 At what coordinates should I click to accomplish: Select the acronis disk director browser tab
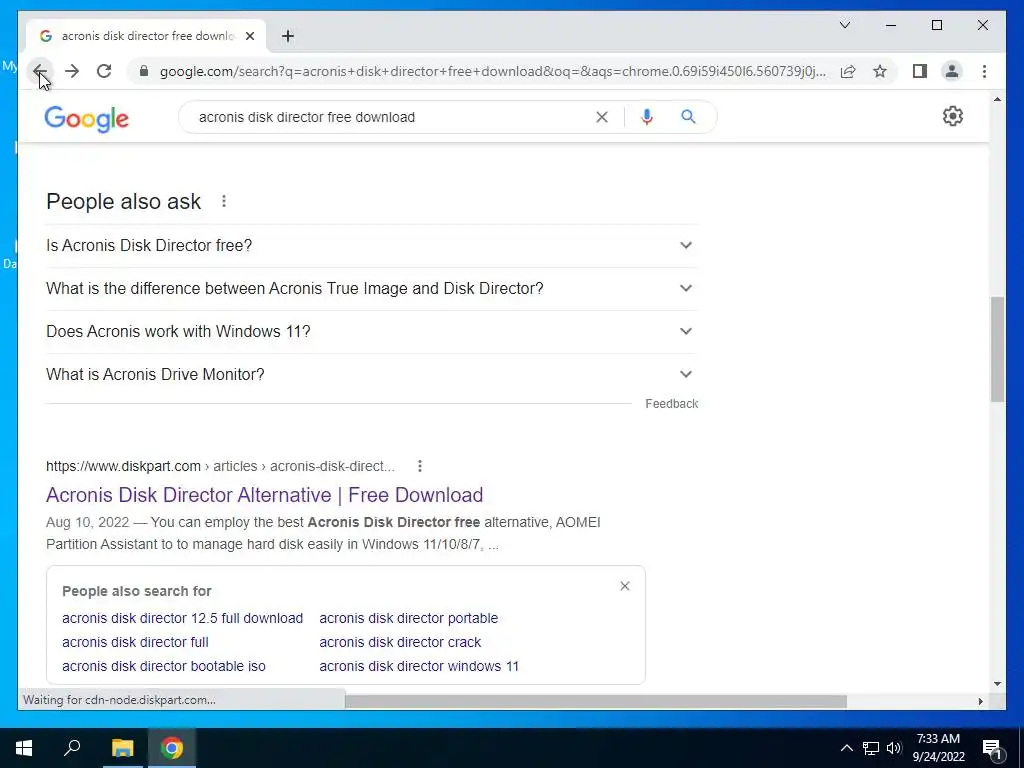(146, 36)
